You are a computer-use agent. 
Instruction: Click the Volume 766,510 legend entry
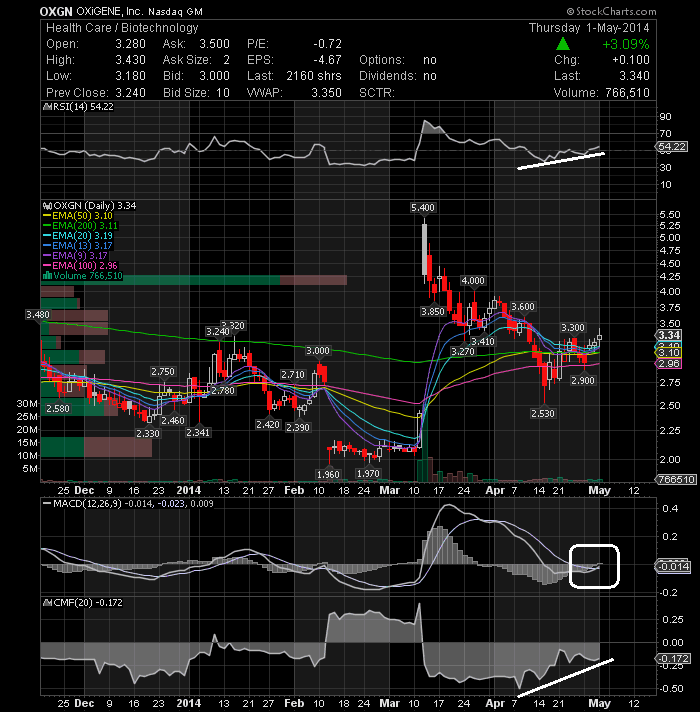pos(83,276)
